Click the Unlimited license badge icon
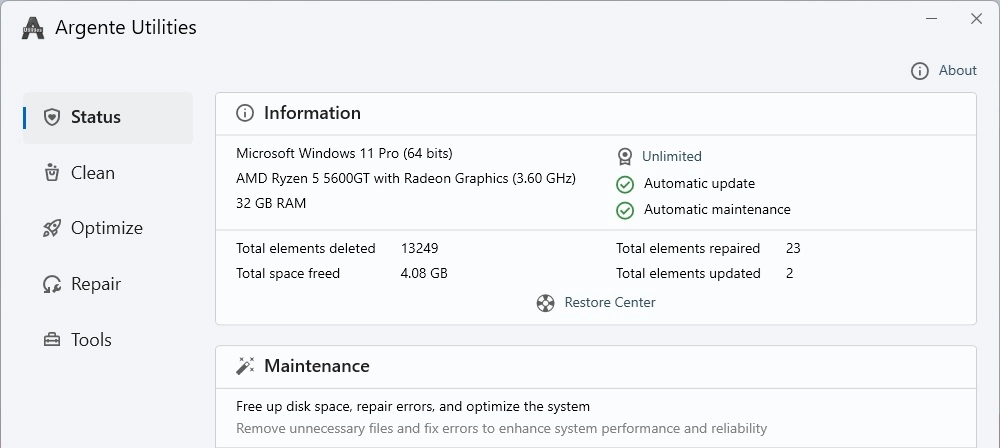1000x448 pixels. tap(625, 156)
